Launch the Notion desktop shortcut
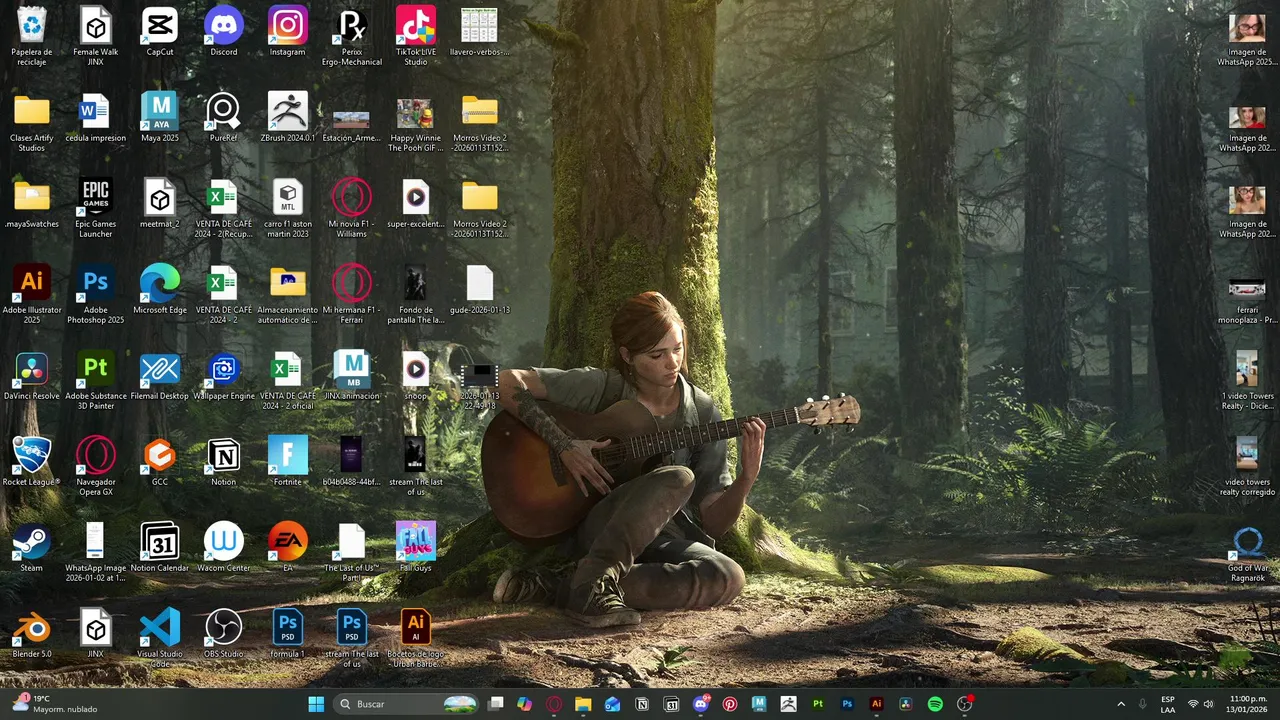Screen dimensions: 1280x720 pyautogui.click(x=224, y=462)
